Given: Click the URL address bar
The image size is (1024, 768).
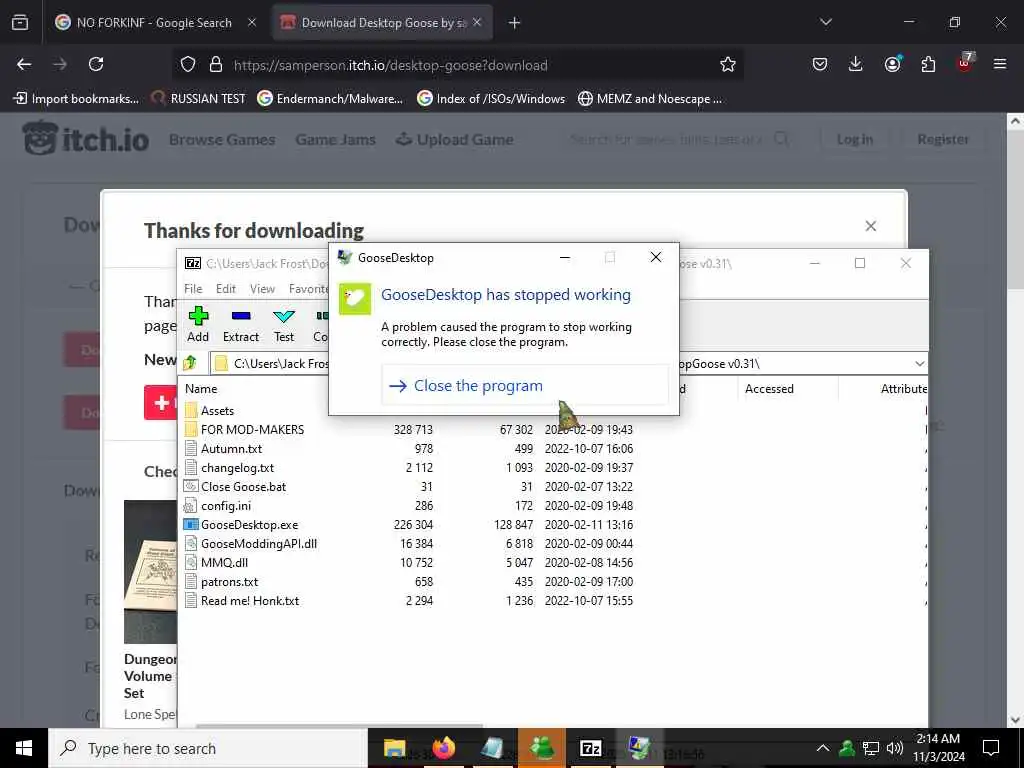Looking at the screenshot, I should click(x=457, y=65).
